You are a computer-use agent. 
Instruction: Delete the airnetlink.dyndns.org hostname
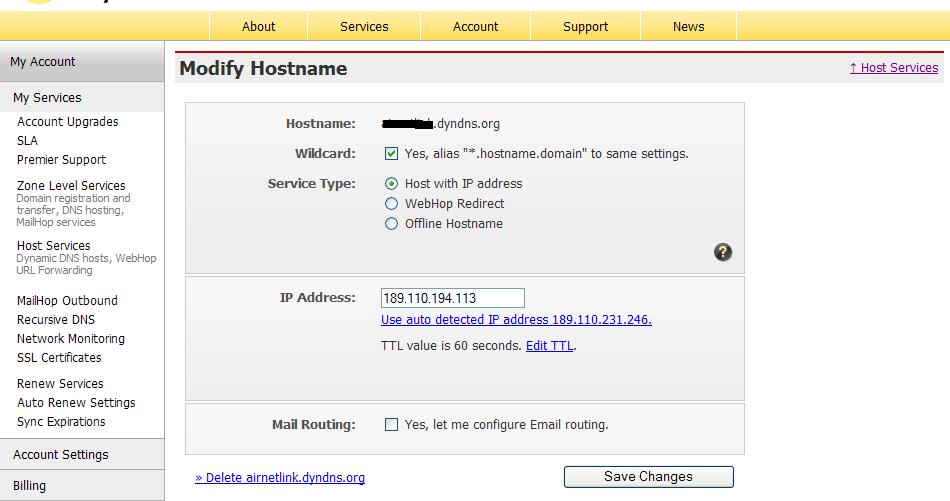click(x=280, y=478)
